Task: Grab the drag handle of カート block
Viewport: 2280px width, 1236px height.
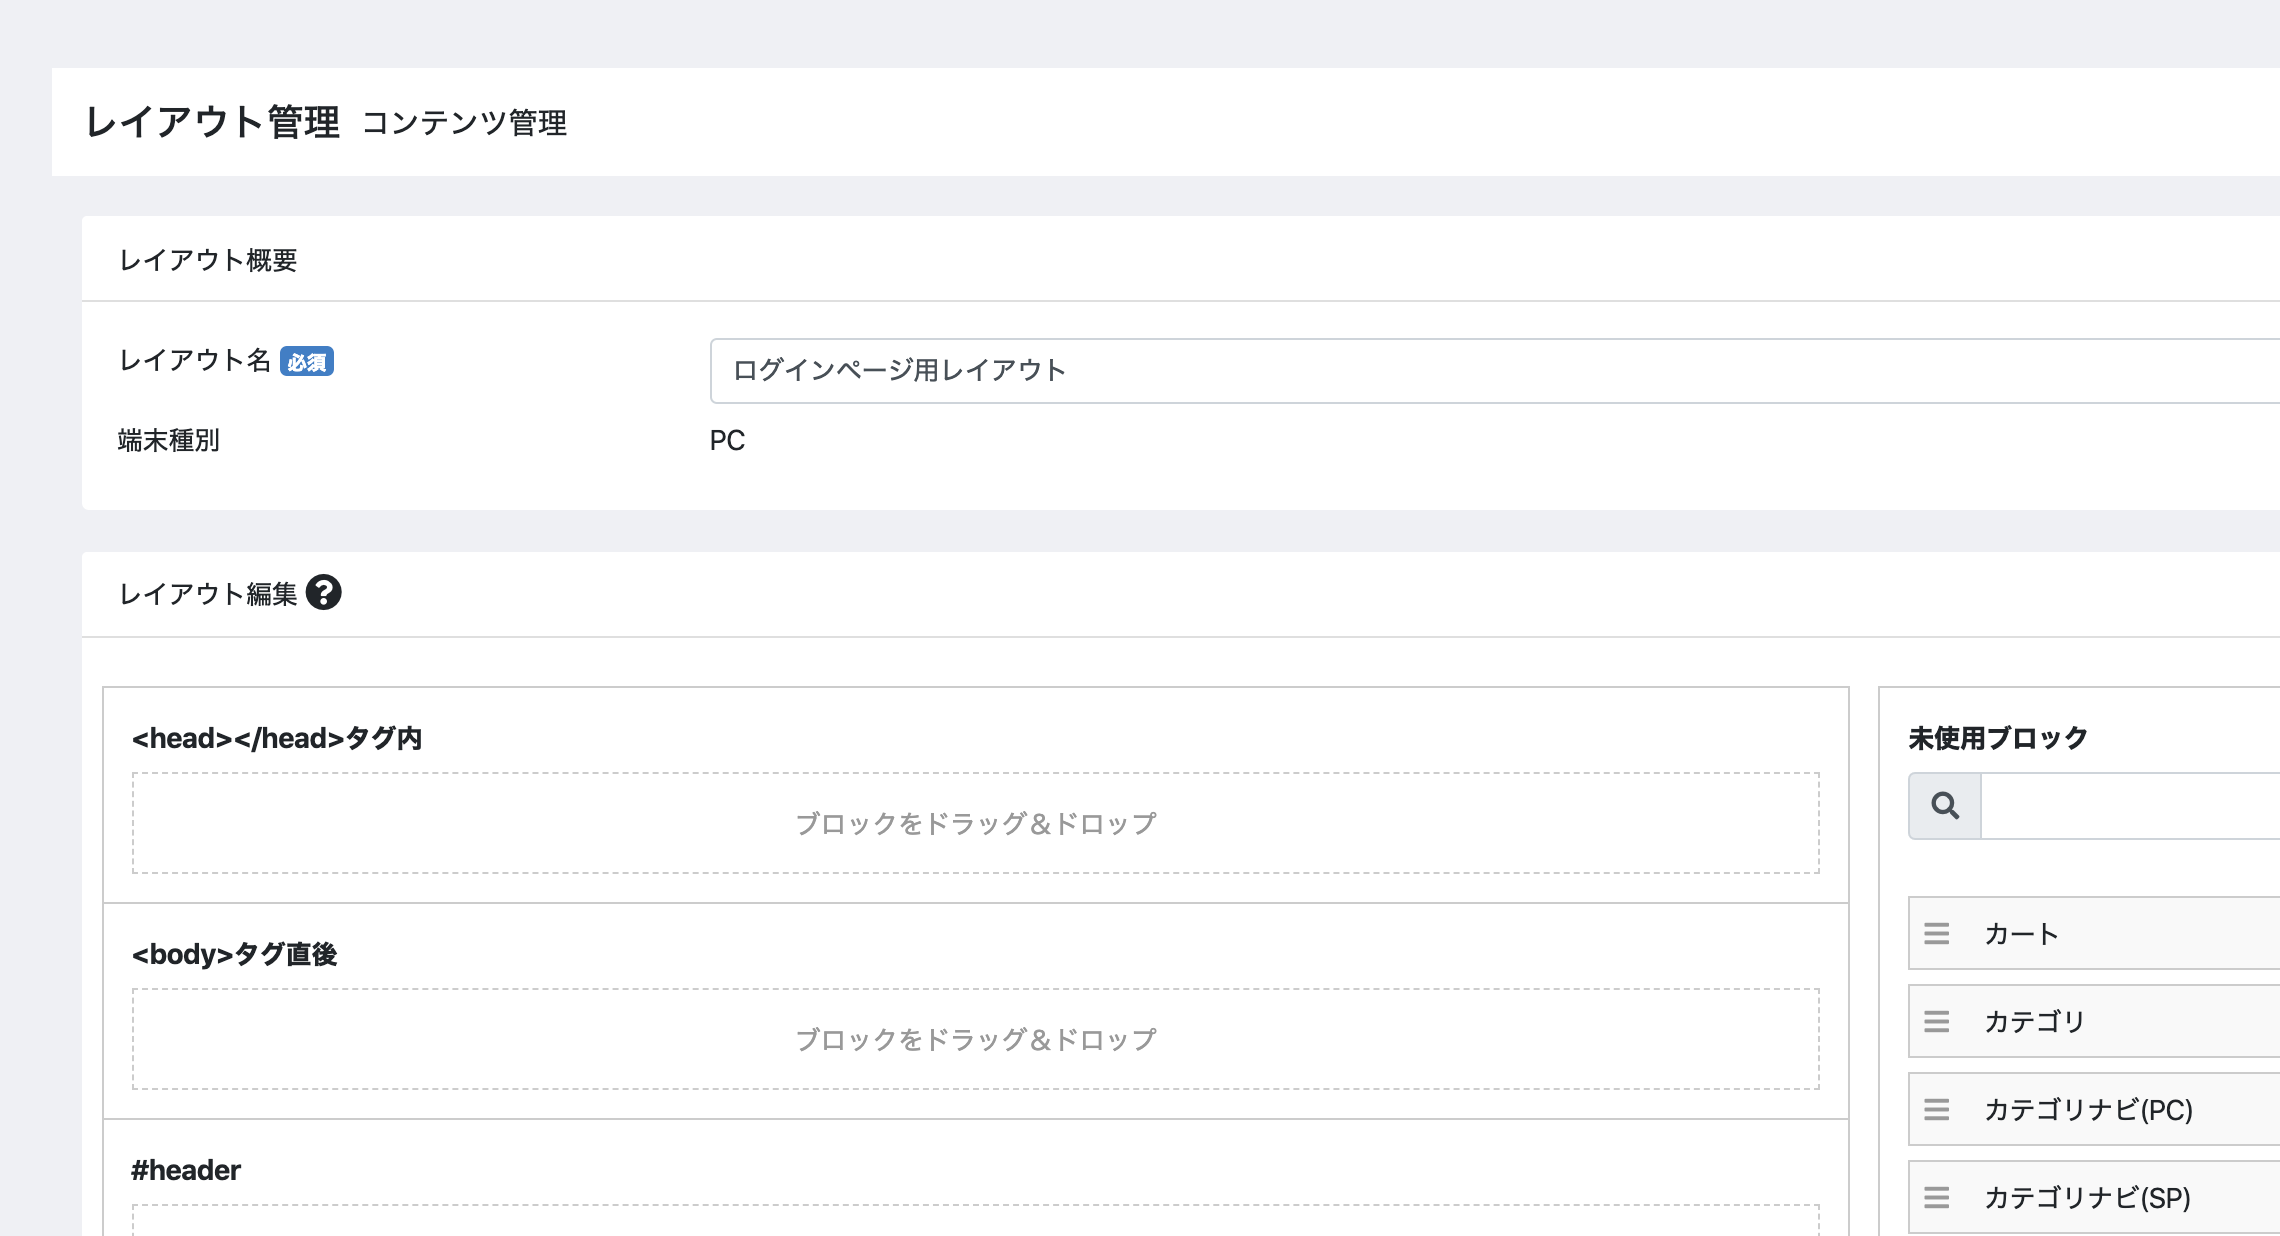Action: (x=1937, y=934)
